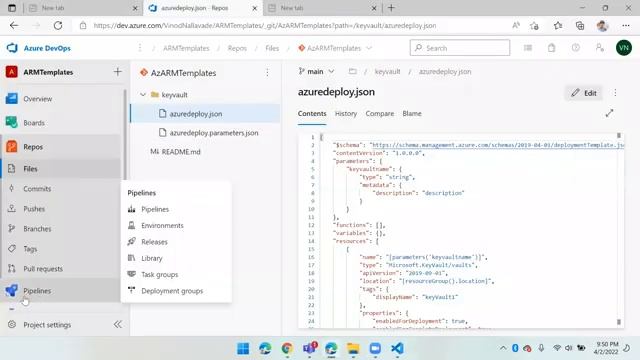Click ARMTemplates in top breadcrumb
This screenshot has height=360, width=640.
click(x=186, y=48)
